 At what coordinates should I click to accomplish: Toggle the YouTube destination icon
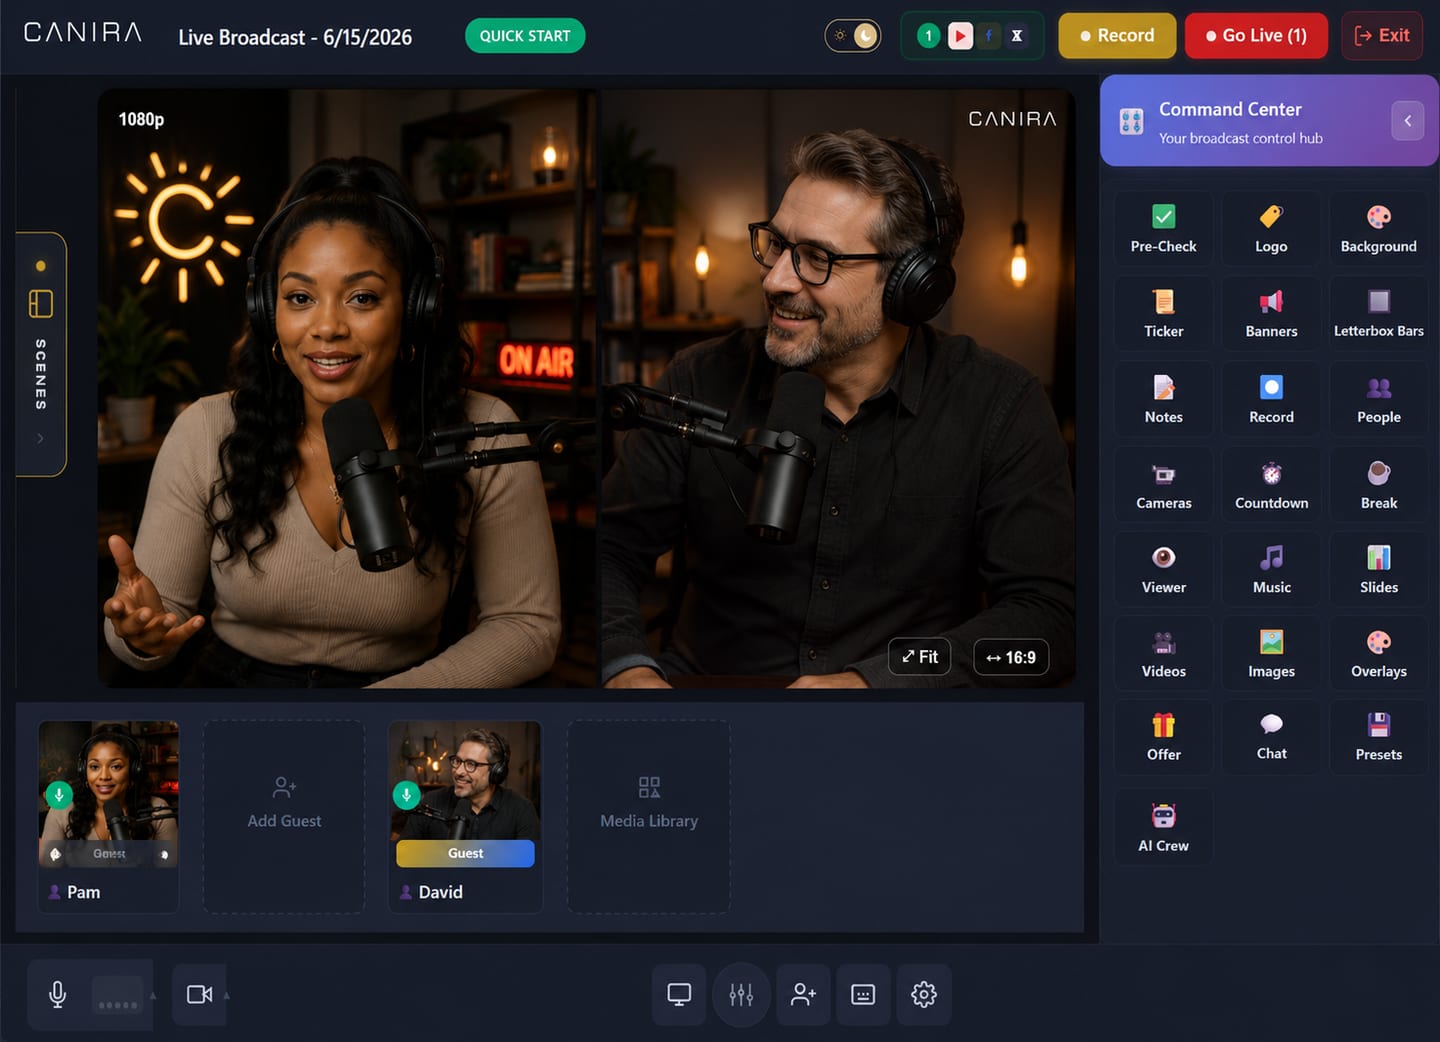click(x=960, y=36)
